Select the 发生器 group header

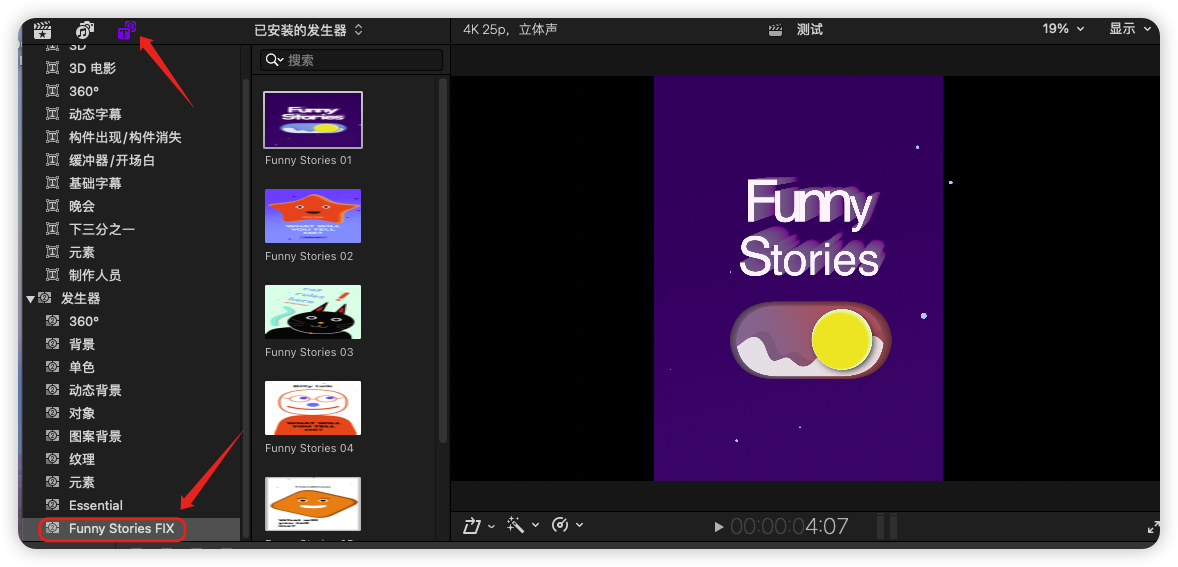tap(80, 298)
